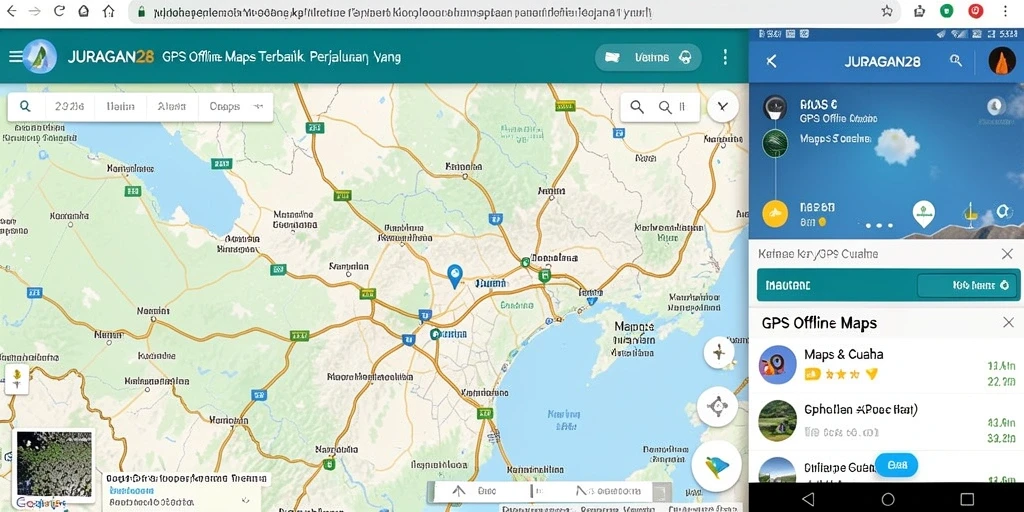Click the Maps & Cuaha app thumbnail
The width and height of the screenshot is (1024, 512).
click(777, 364)
